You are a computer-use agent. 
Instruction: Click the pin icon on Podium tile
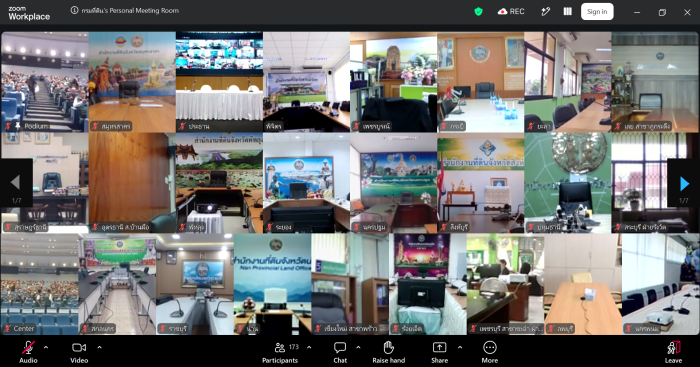(x=17, y=126)
